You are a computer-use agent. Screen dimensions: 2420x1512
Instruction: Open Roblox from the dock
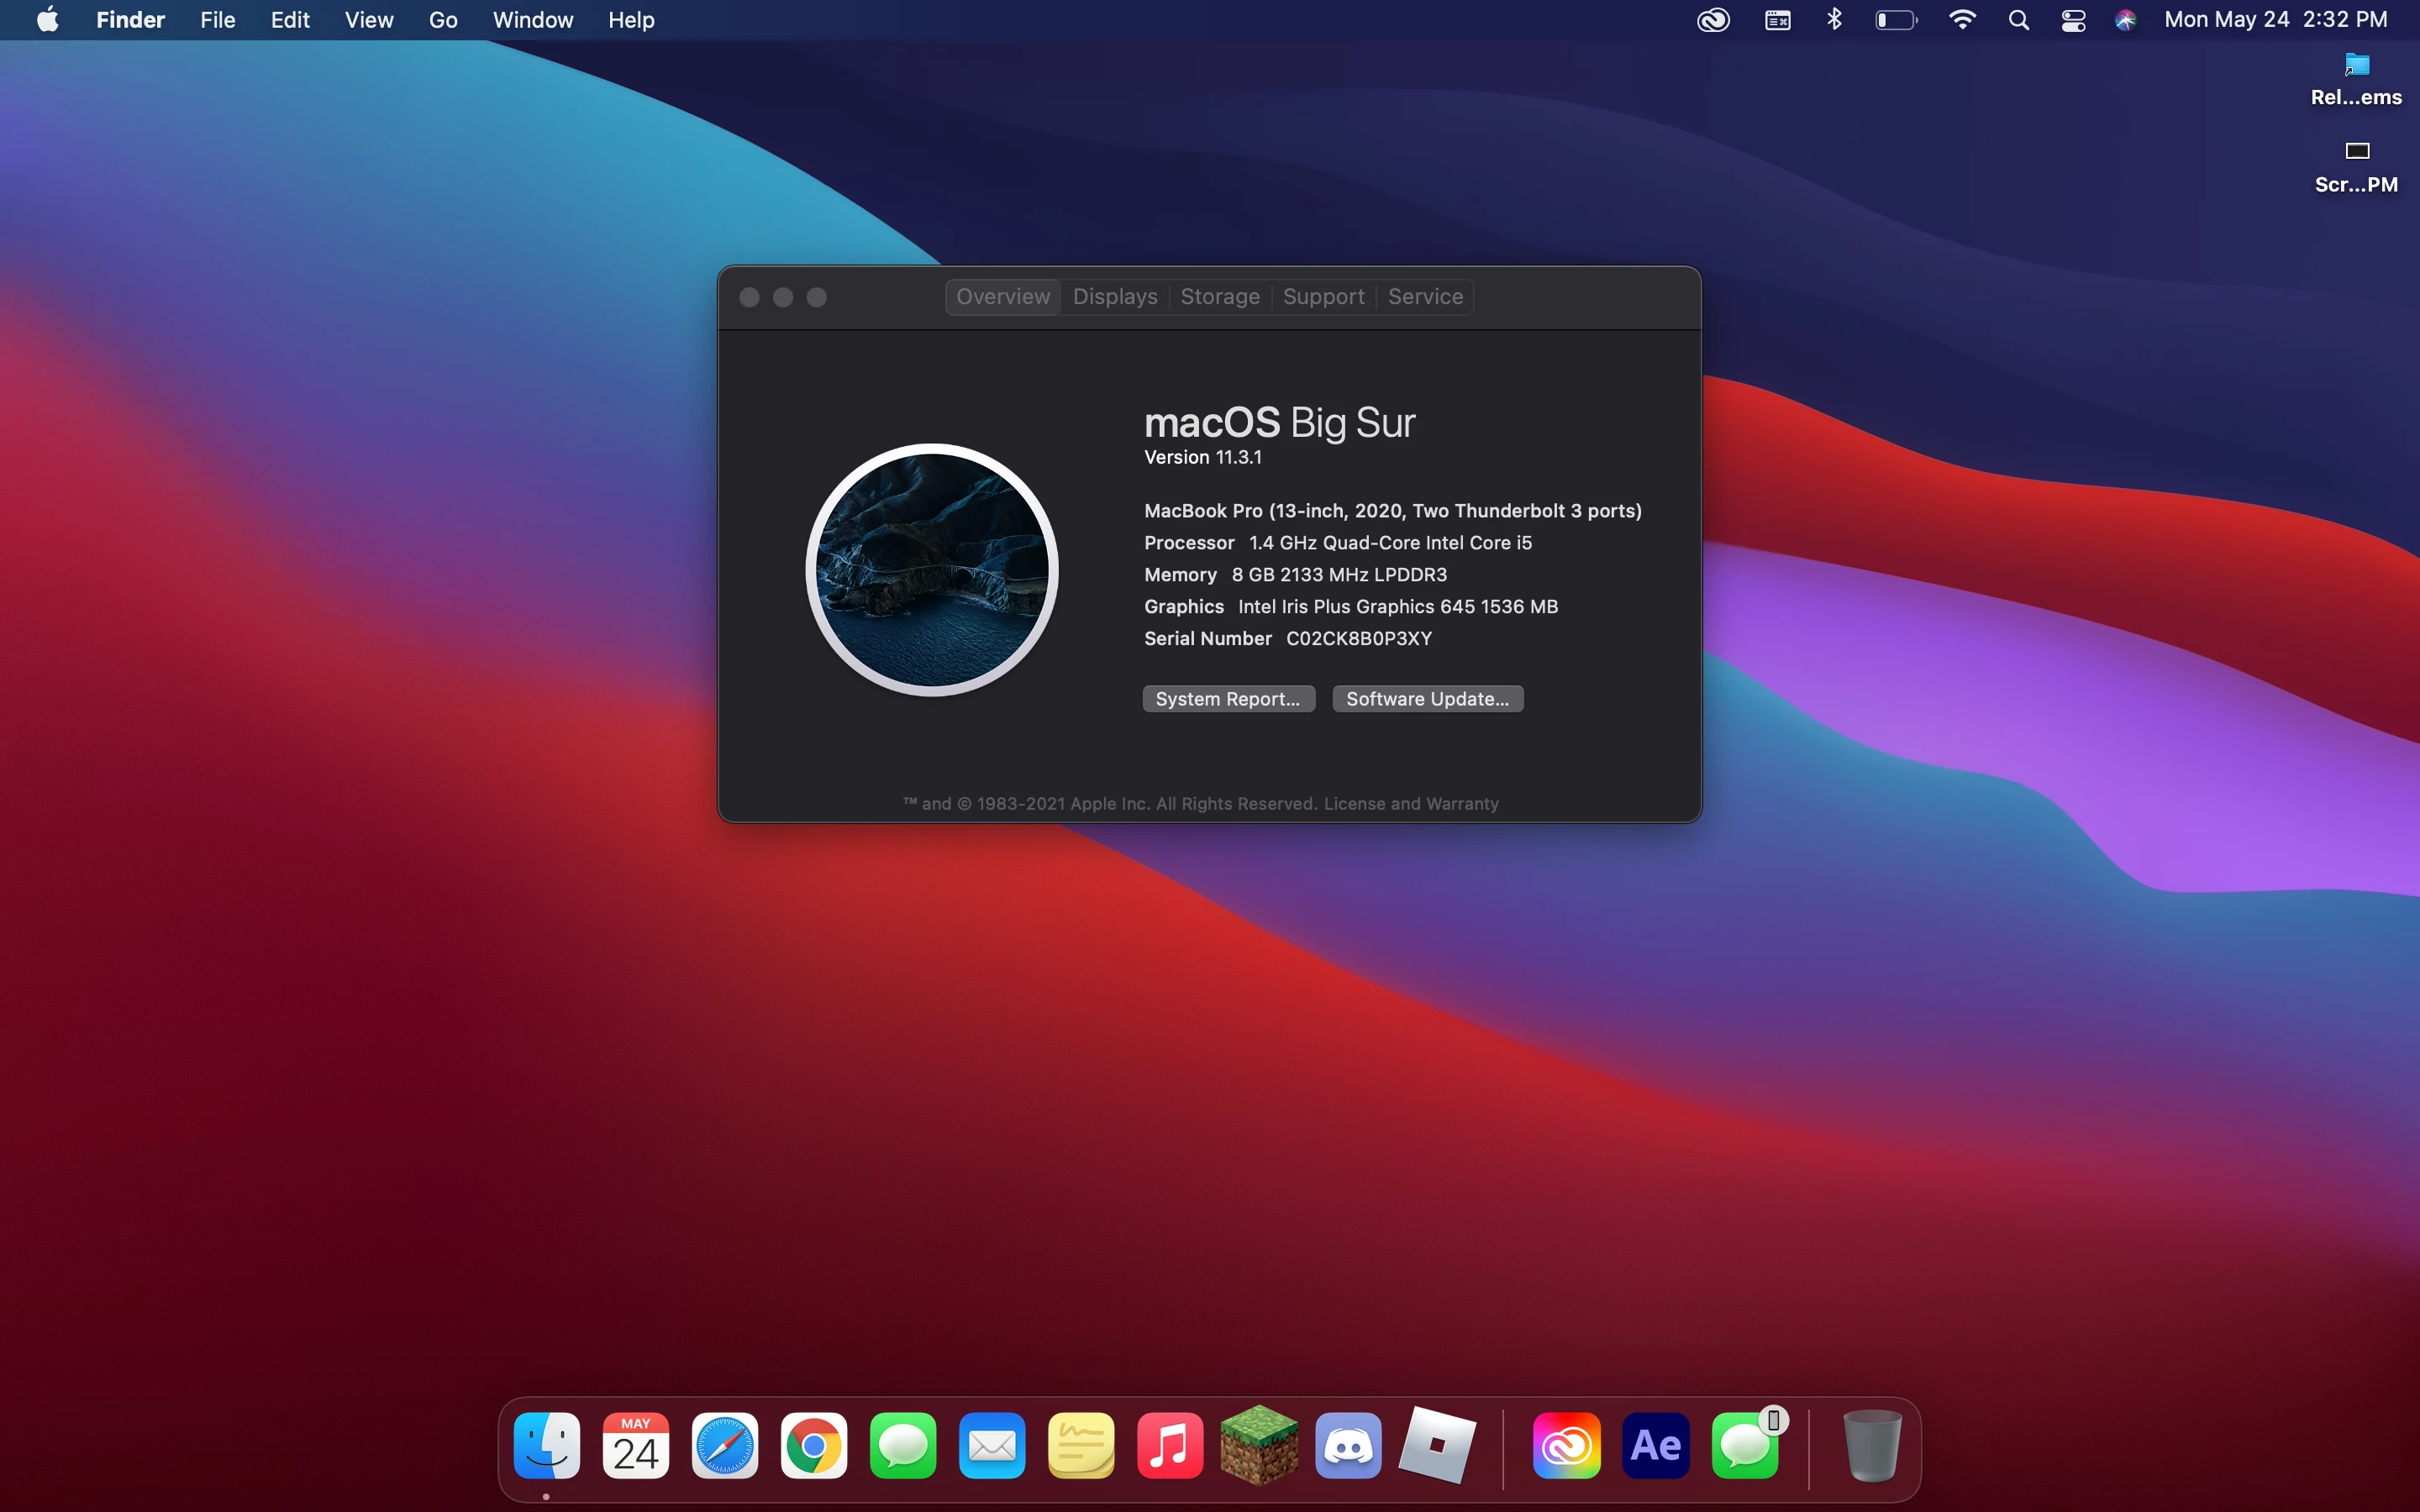[1437, 1446]
